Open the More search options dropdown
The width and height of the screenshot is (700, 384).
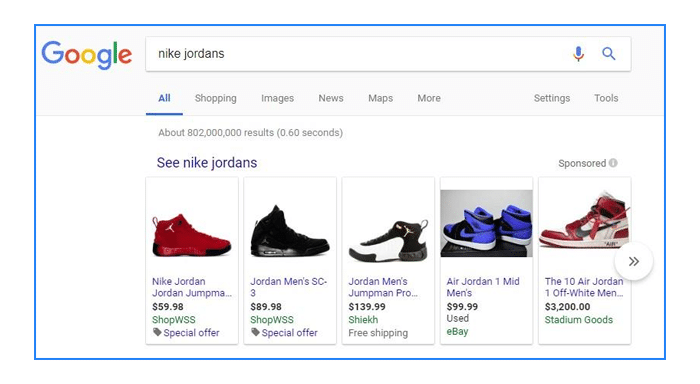tap(429, 98)
